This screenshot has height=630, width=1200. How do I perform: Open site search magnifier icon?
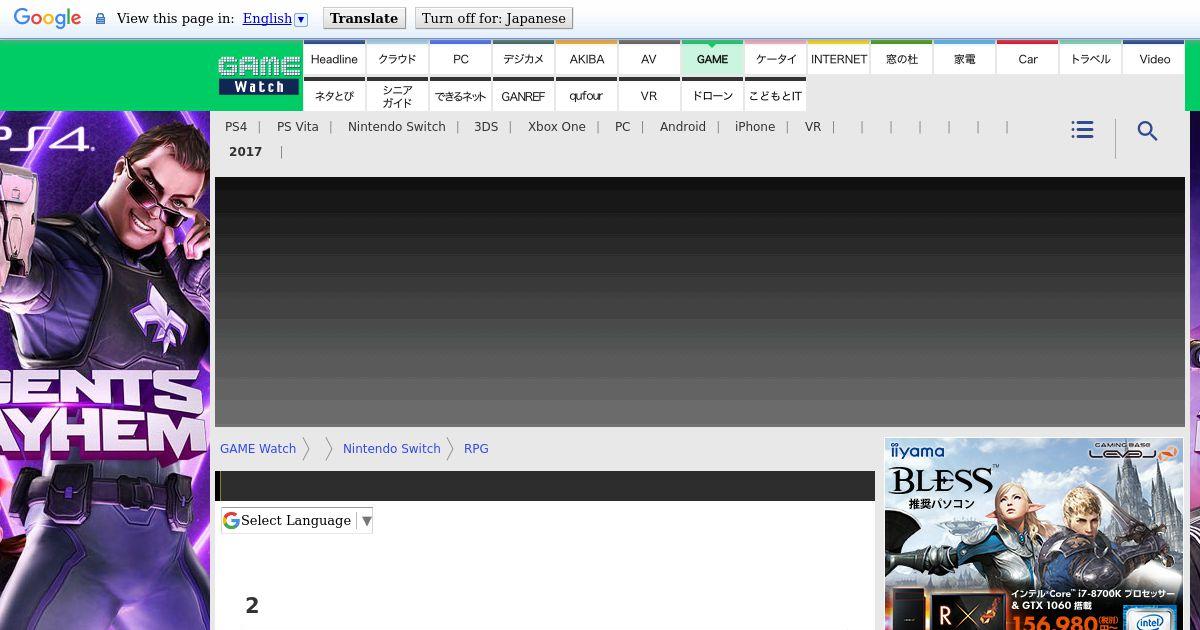(1147, 131)
